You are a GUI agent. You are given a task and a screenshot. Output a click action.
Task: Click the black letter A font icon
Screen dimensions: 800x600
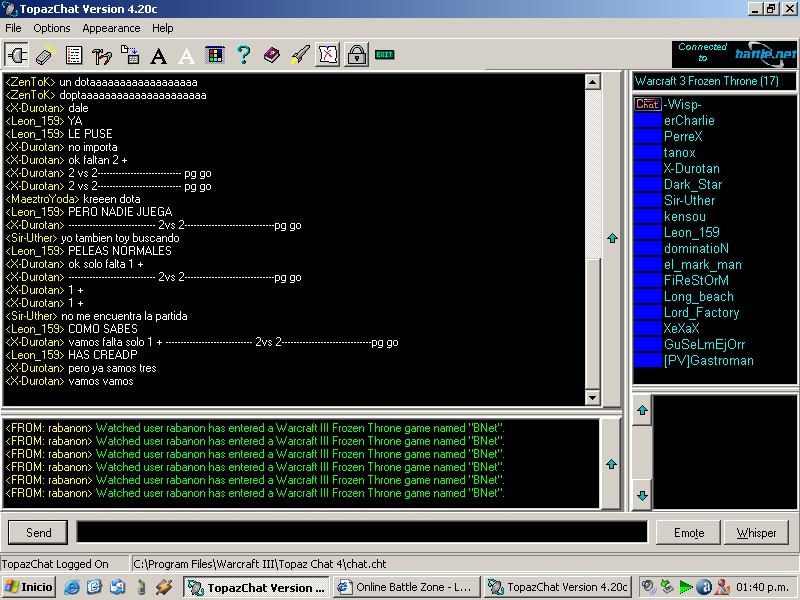158,55
